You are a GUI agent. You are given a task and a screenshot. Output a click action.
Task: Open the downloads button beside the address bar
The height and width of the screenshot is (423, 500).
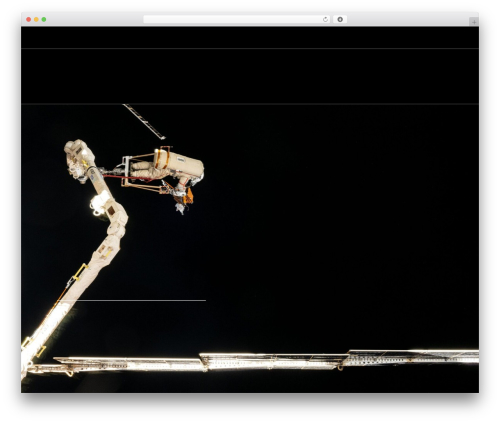(x=340, y=19)
